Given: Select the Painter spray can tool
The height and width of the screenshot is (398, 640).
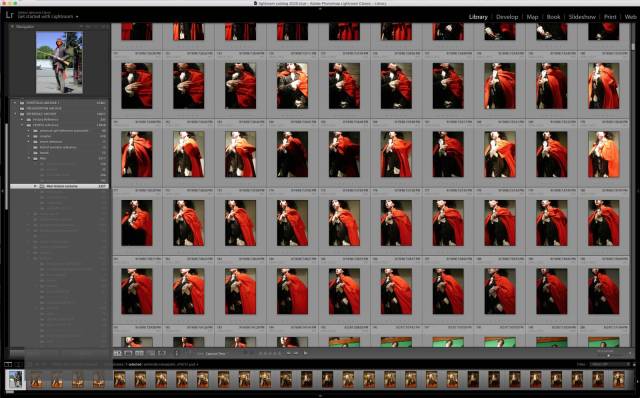Looking at the screenshot, I should (176, 353).
